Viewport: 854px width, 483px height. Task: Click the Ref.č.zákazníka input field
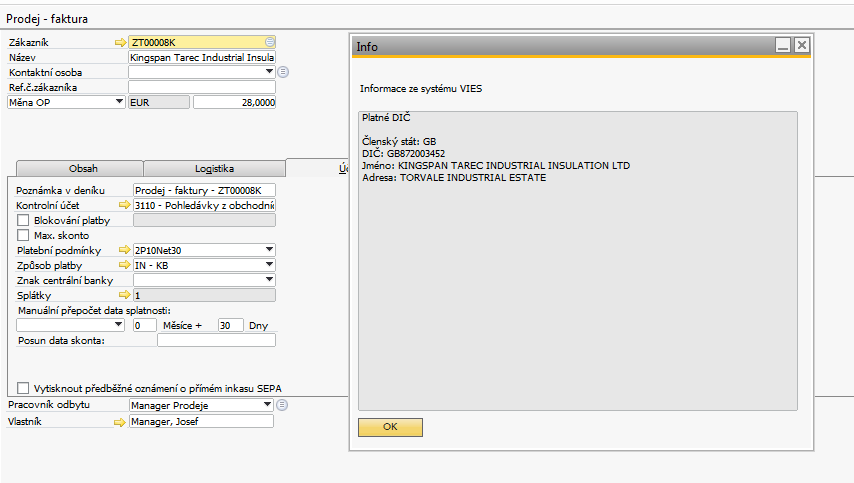(202, 87)
